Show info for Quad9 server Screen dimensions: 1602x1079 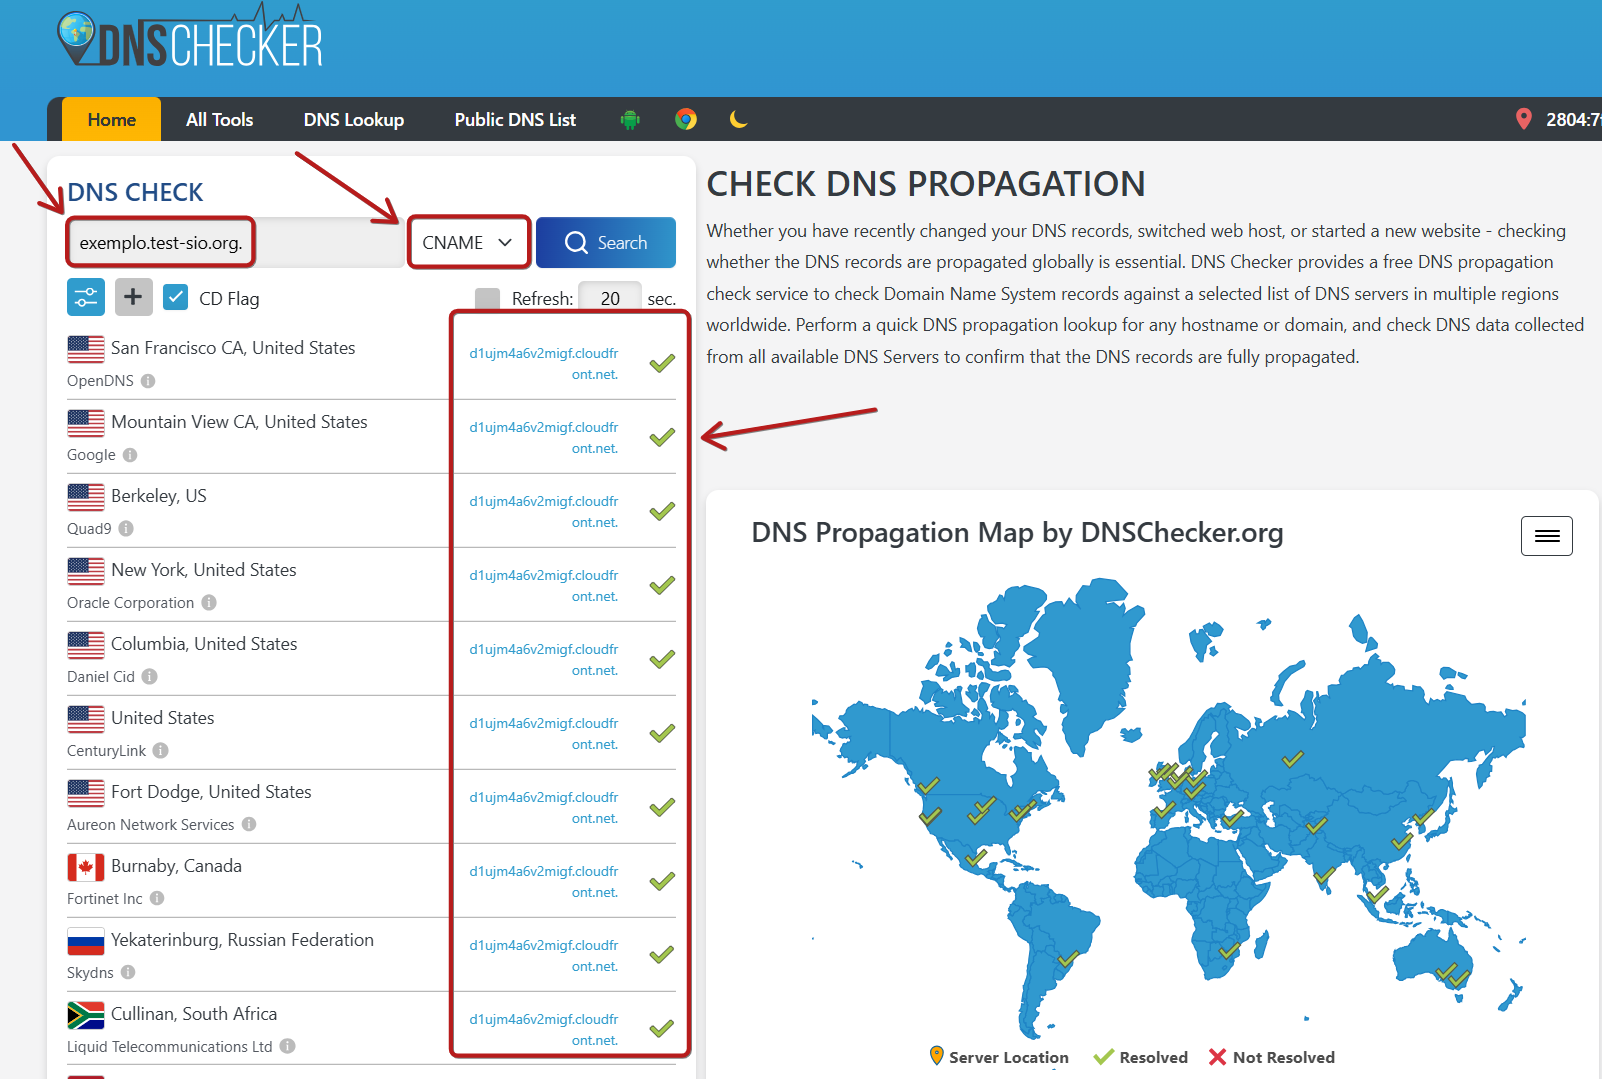click(x=126, y=529)
